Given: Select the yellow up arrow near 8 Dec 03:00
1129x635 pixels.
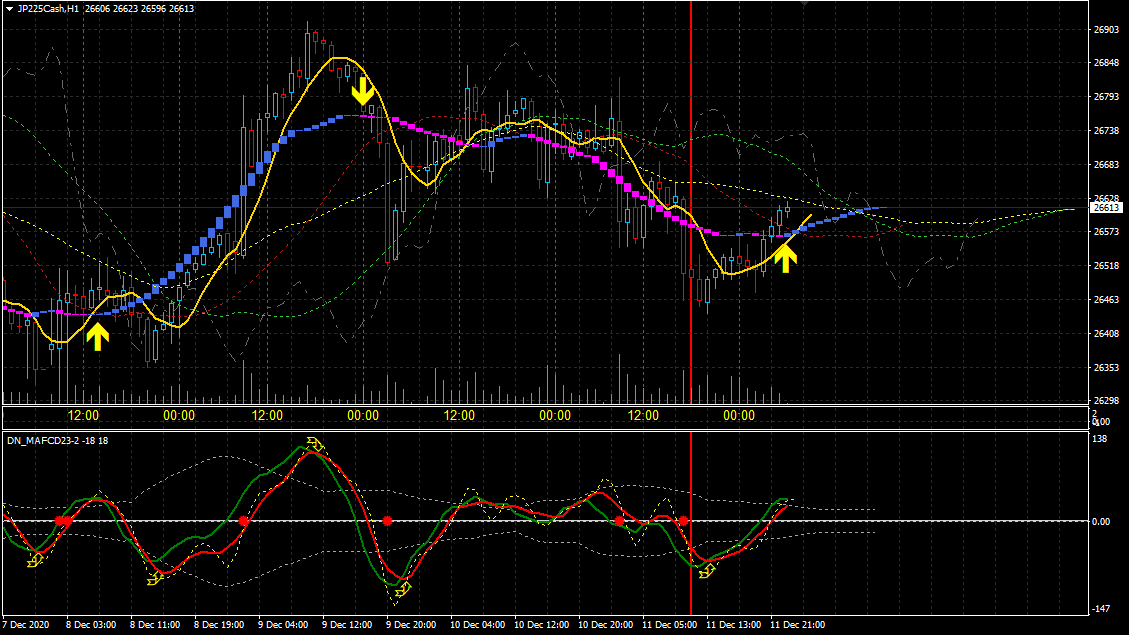Looking at the screenshot, I should tap(98, 336).
